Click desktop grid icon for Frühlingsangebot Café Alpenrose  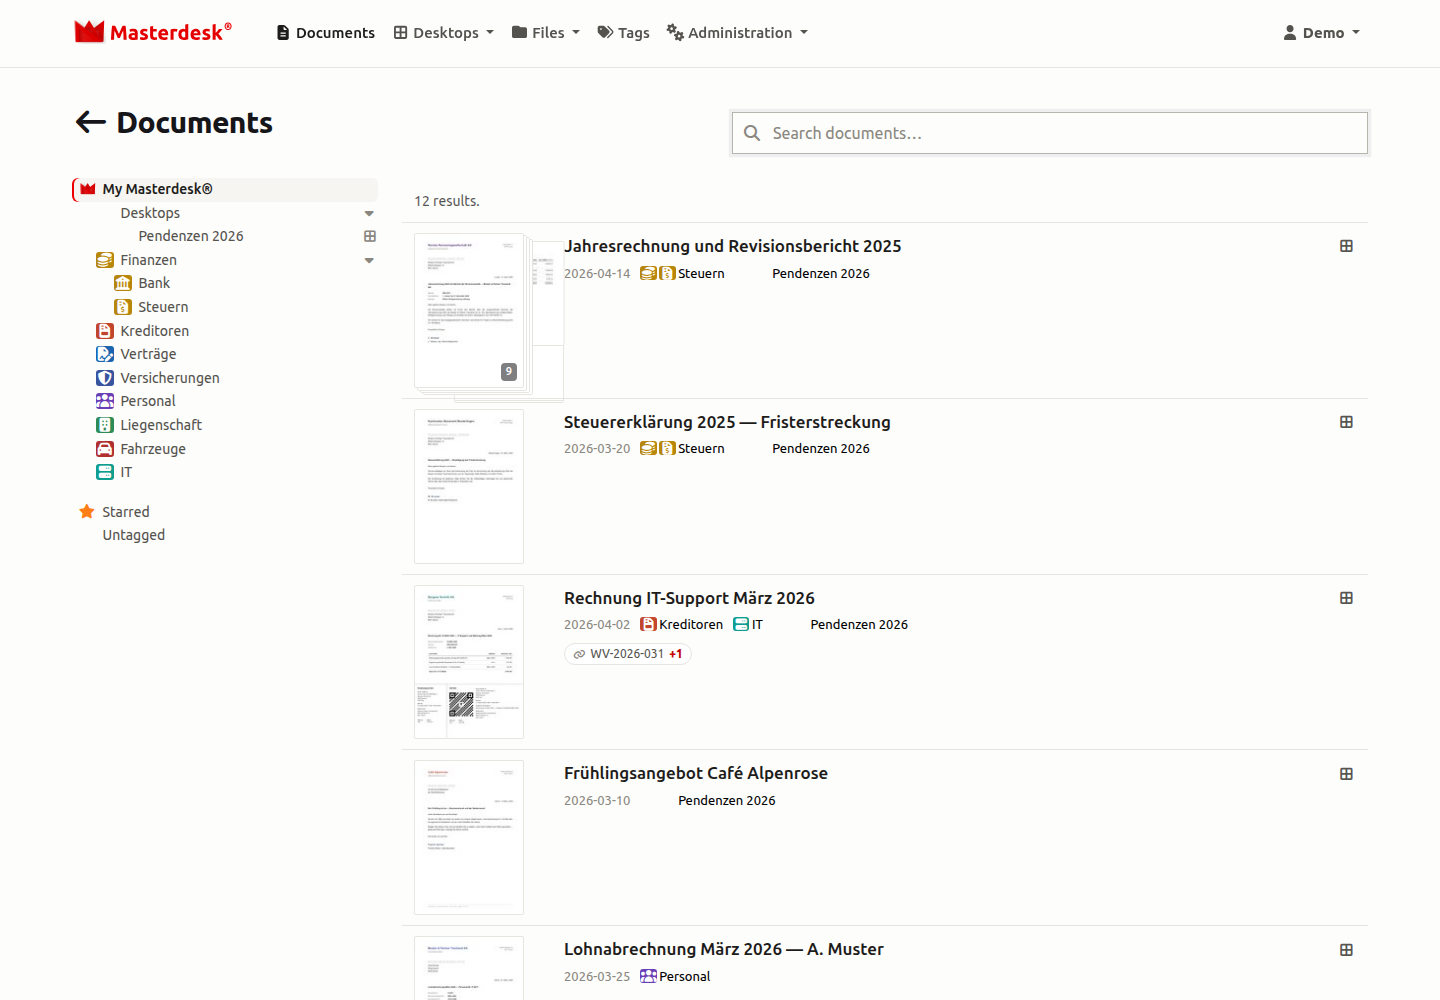pyautogui.click(x=1347, y=774)
